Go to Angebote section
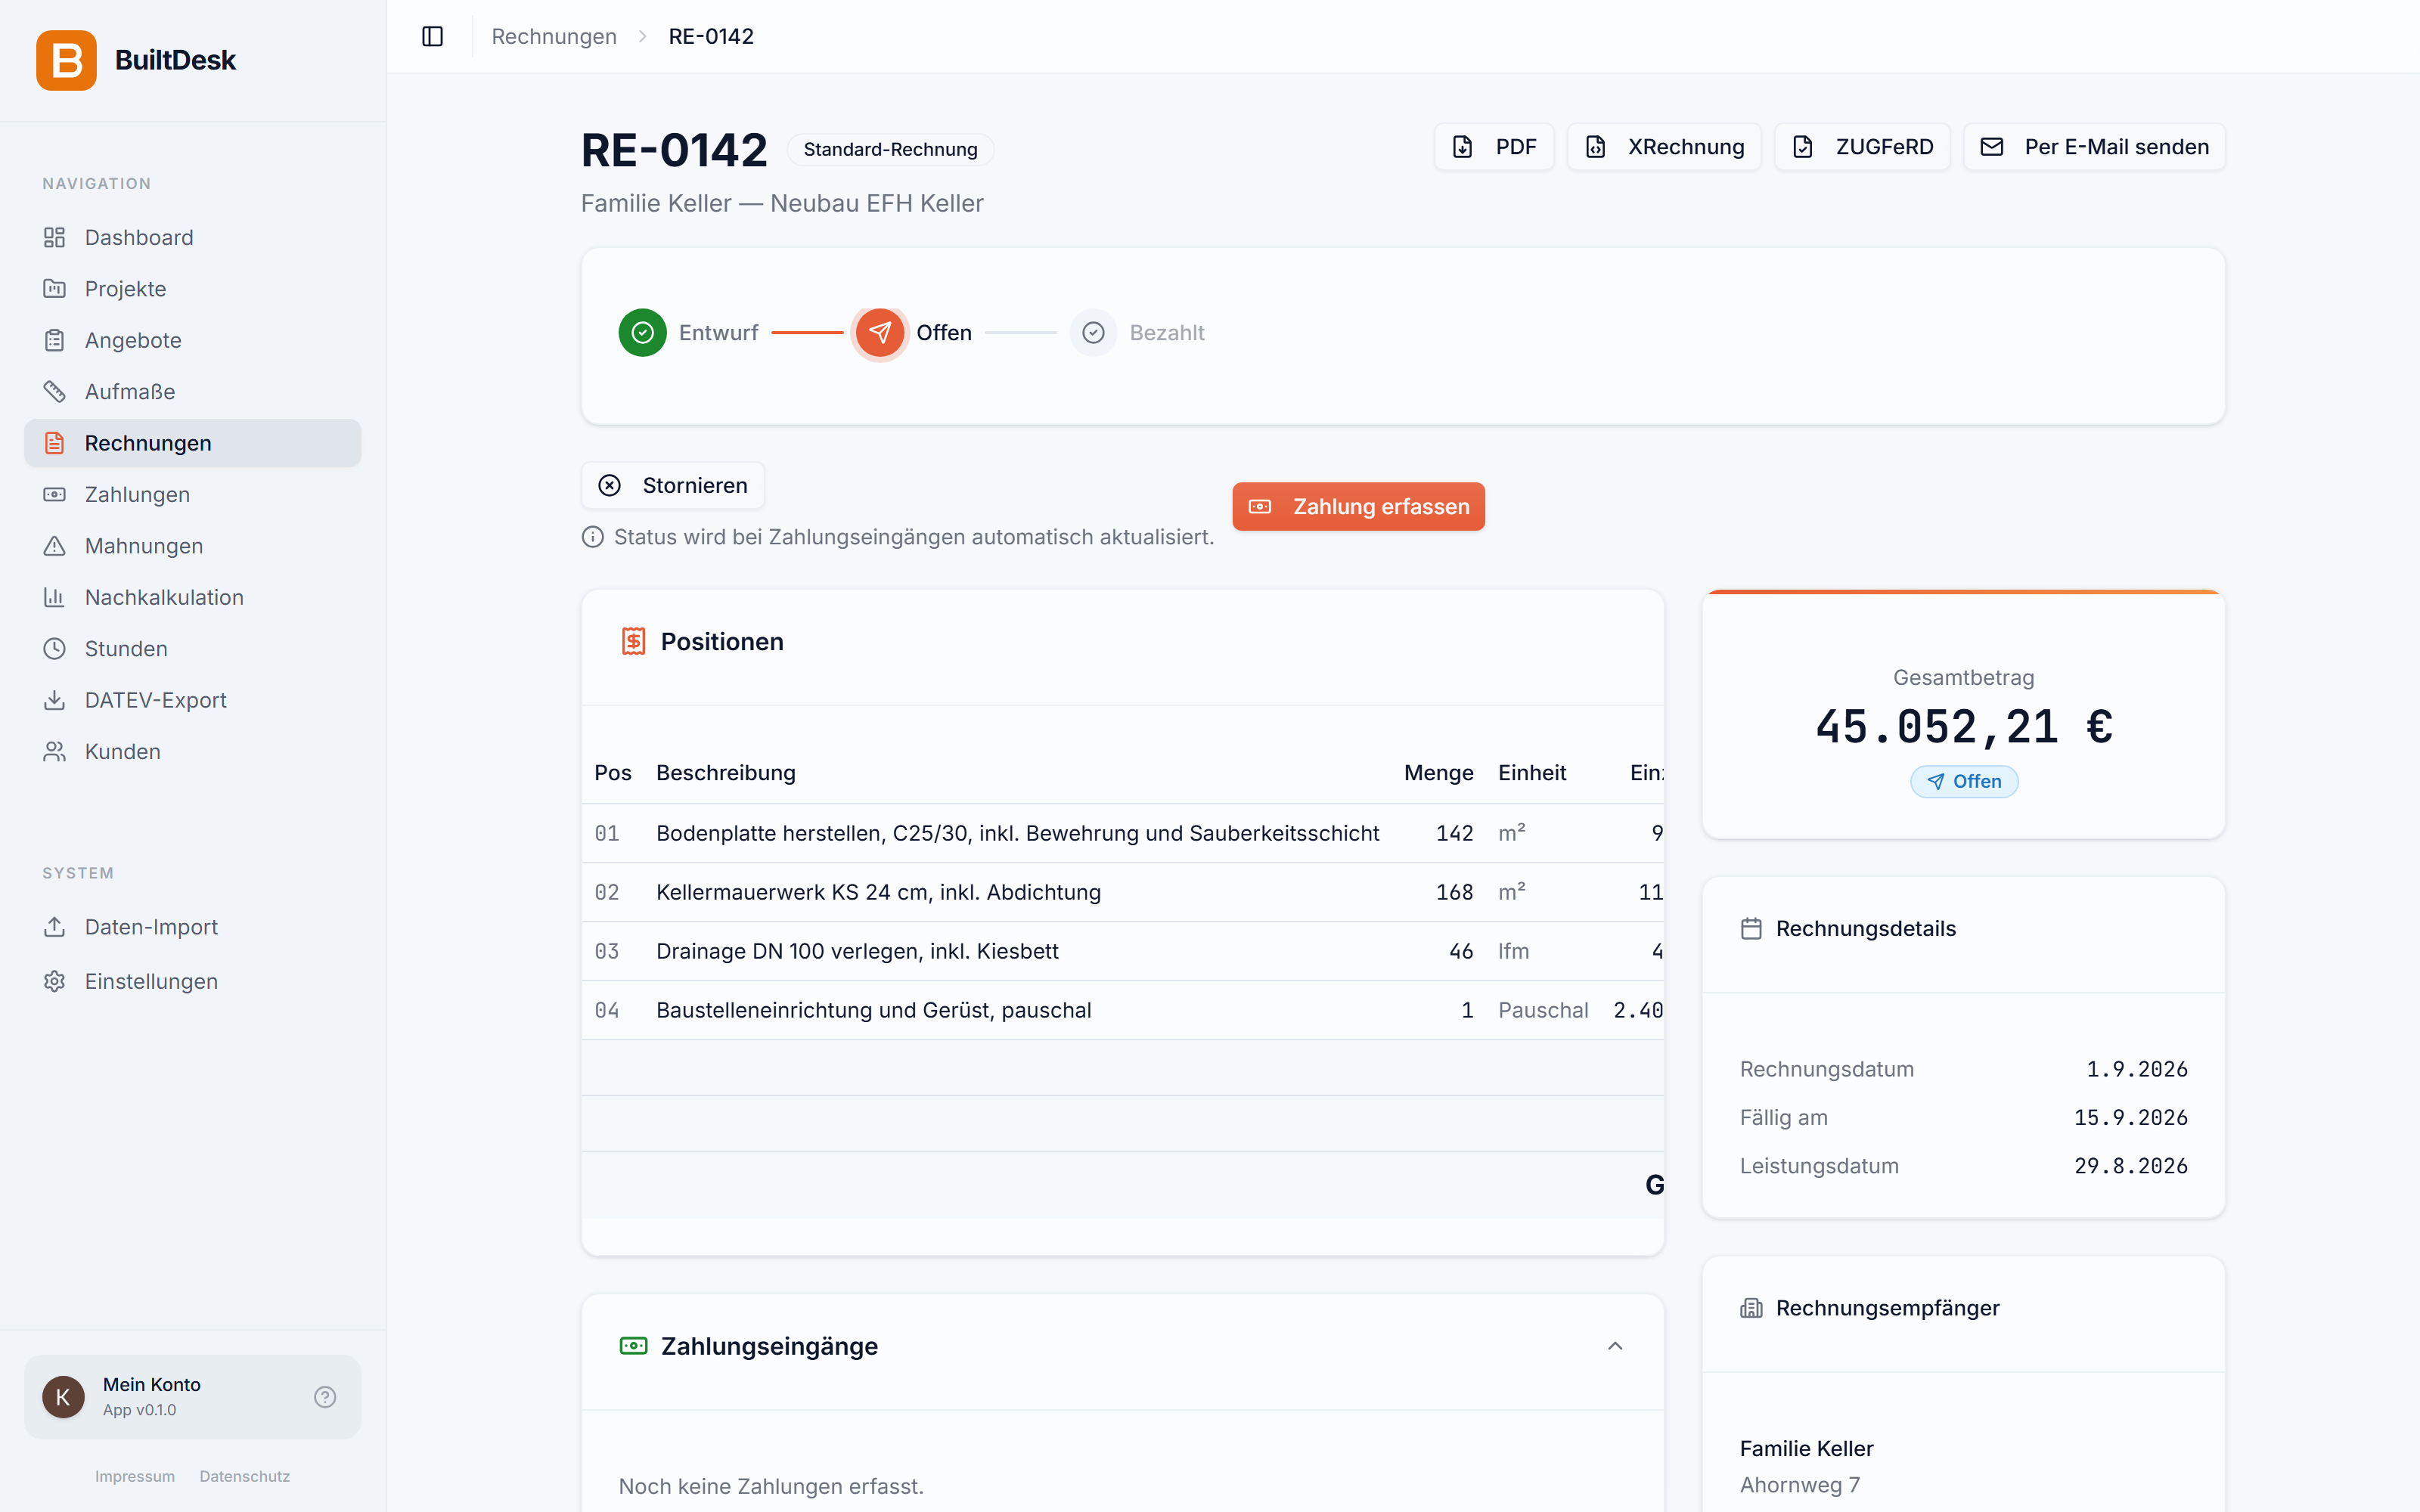 coord(192,340)
